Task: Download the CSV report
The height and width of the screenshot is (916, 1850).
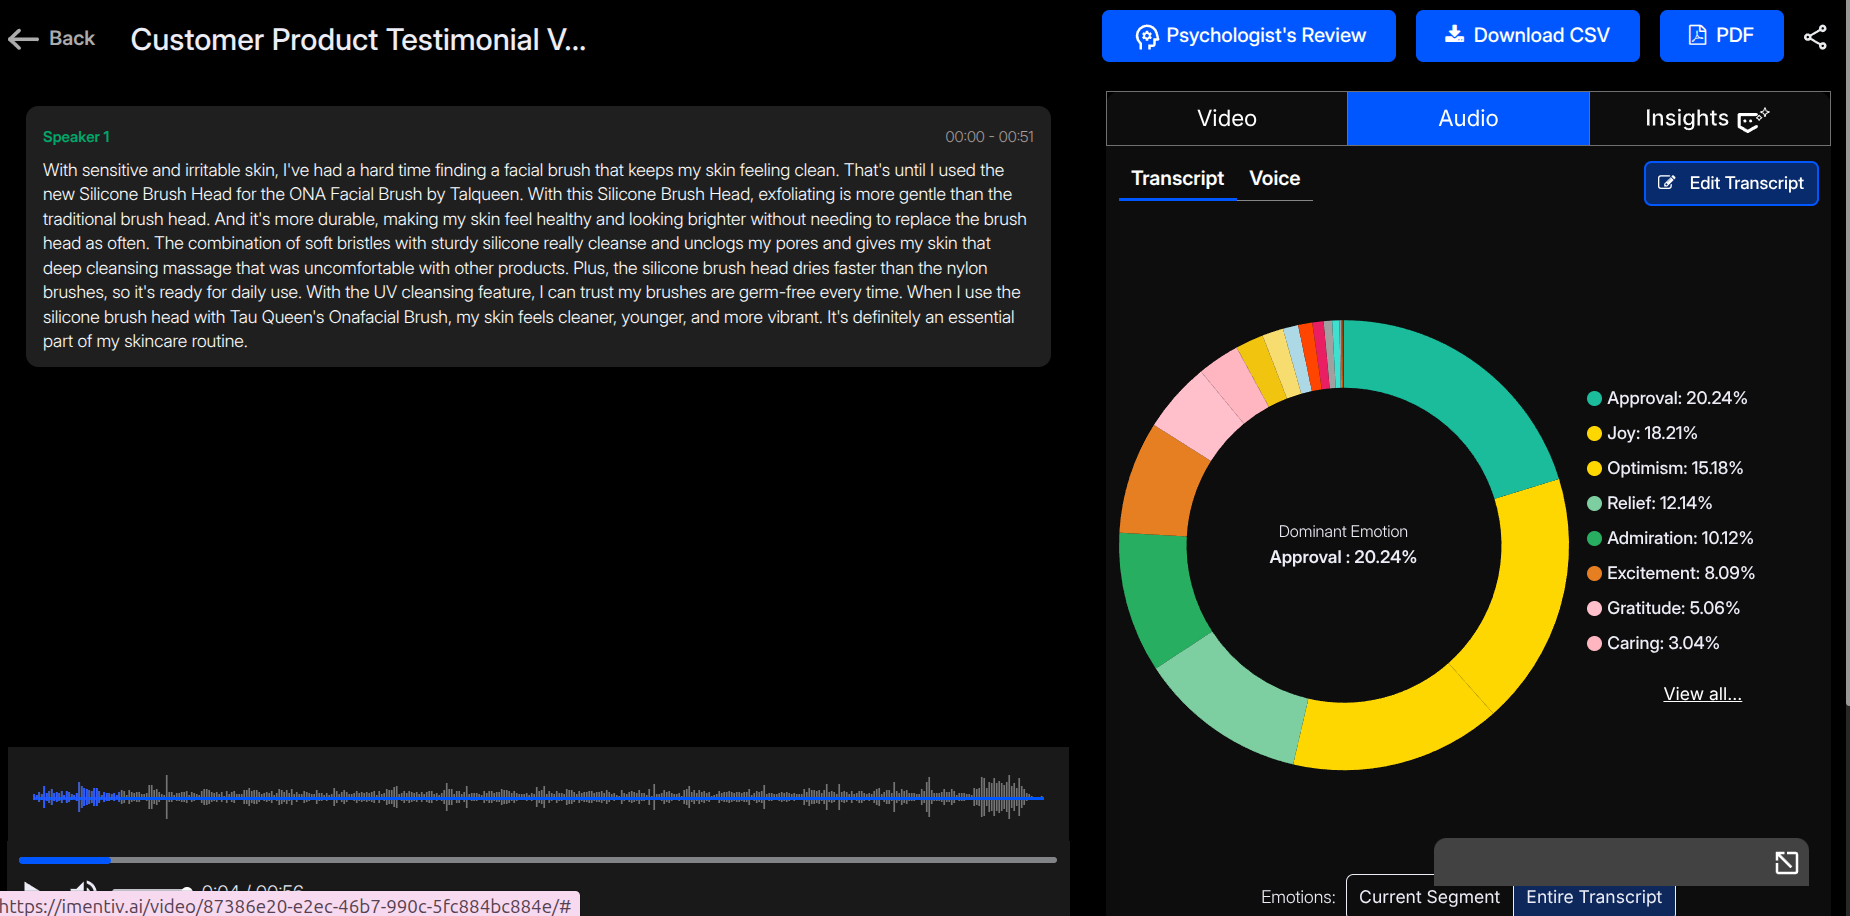Action: (x=1527, y=36)
